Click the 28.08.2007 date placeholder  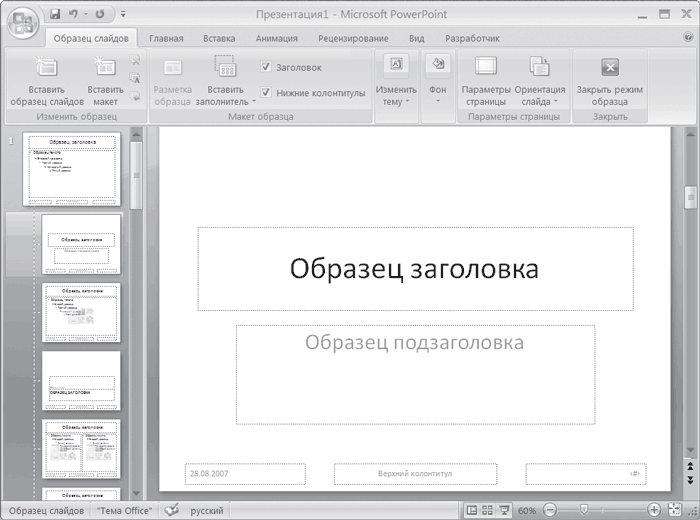[x=245, y=474]
